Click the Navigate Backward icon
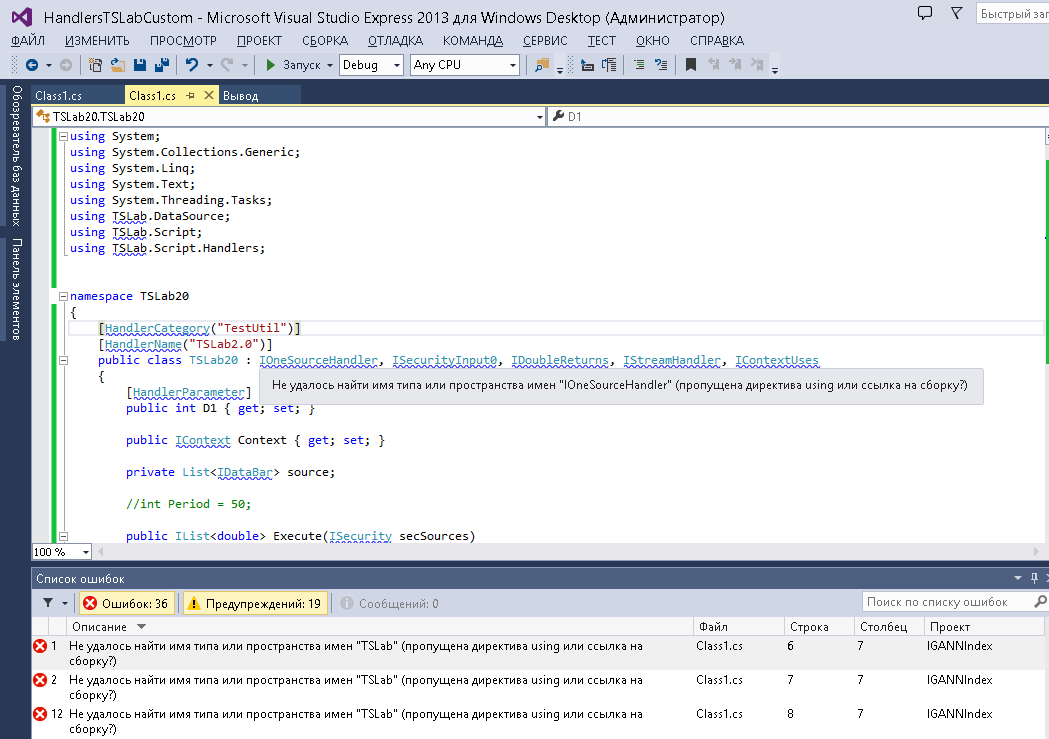 [x=31, y=65]
